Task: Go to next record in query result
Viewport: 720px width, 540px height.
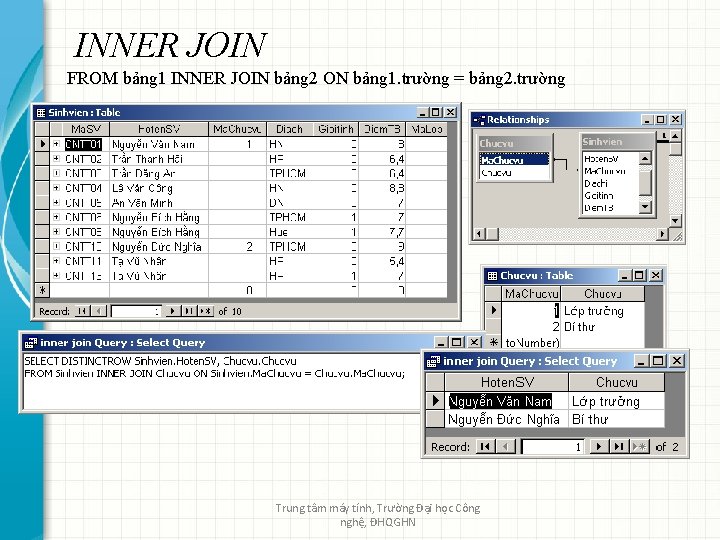Action: point(598,446)
